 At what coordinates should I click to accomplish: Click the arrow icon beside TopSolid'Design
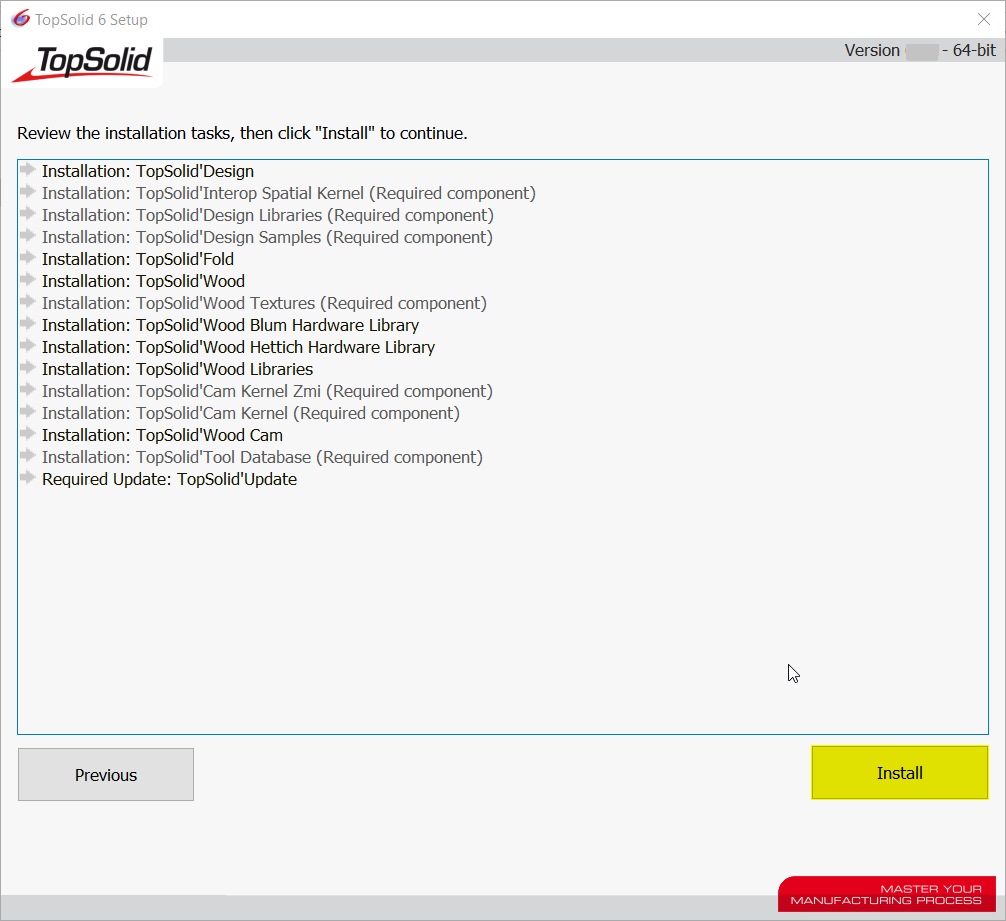pos(28,169)
